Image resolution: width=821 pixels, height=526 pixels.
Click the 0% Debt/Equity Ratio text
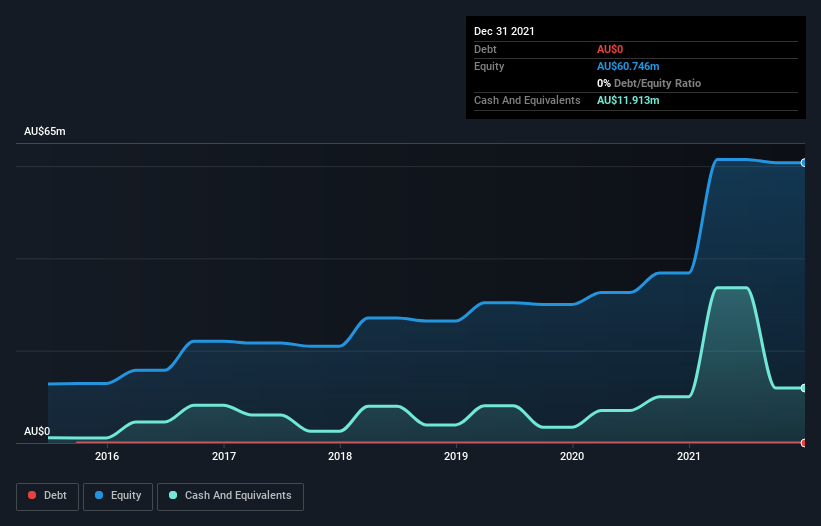649,83
